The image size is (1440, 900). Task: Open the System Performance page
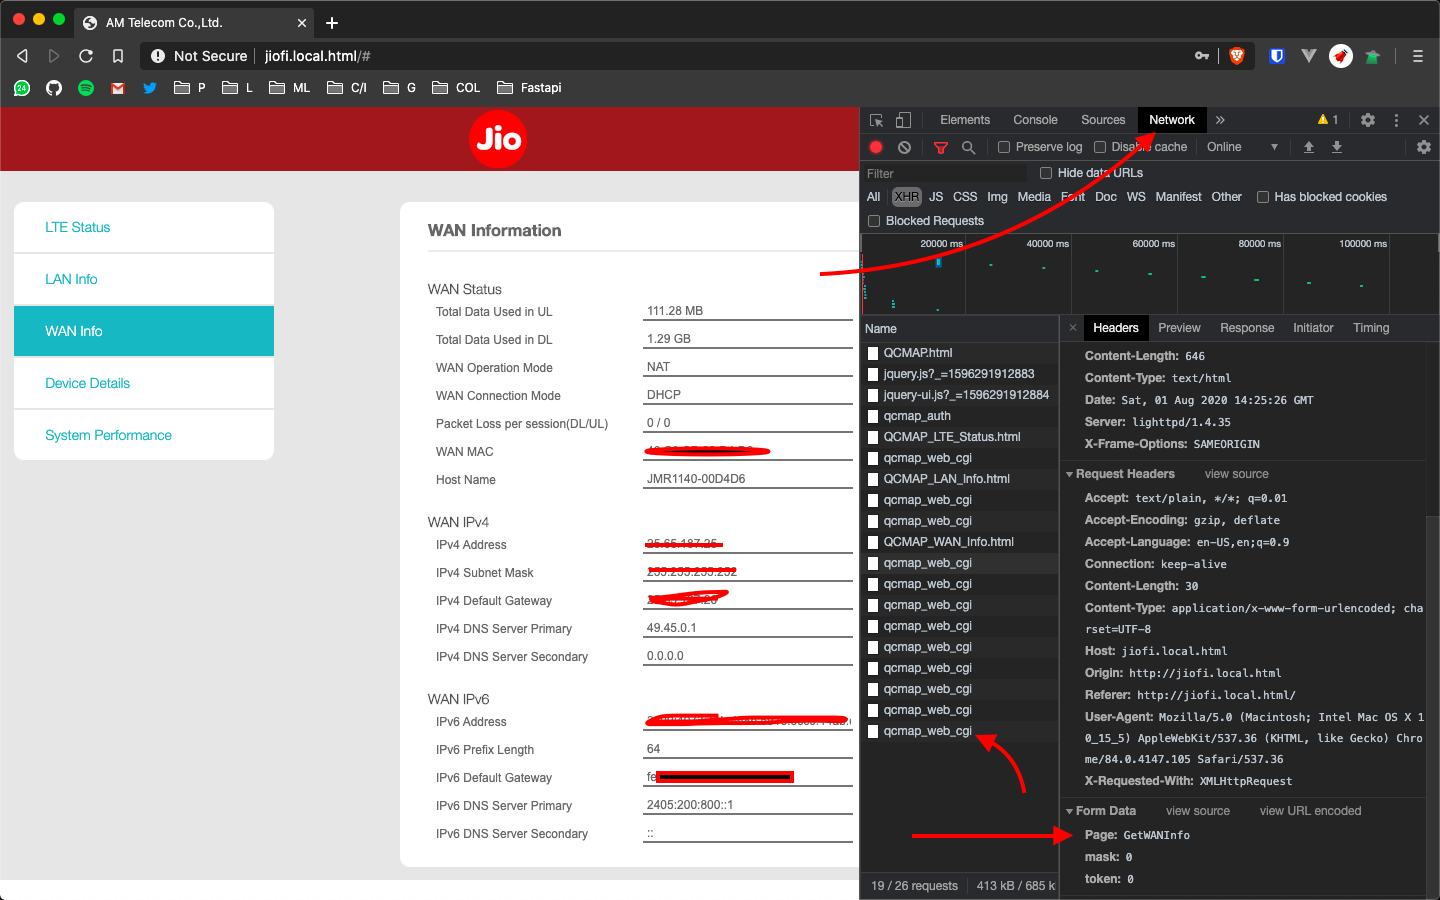tap(144, 435)
